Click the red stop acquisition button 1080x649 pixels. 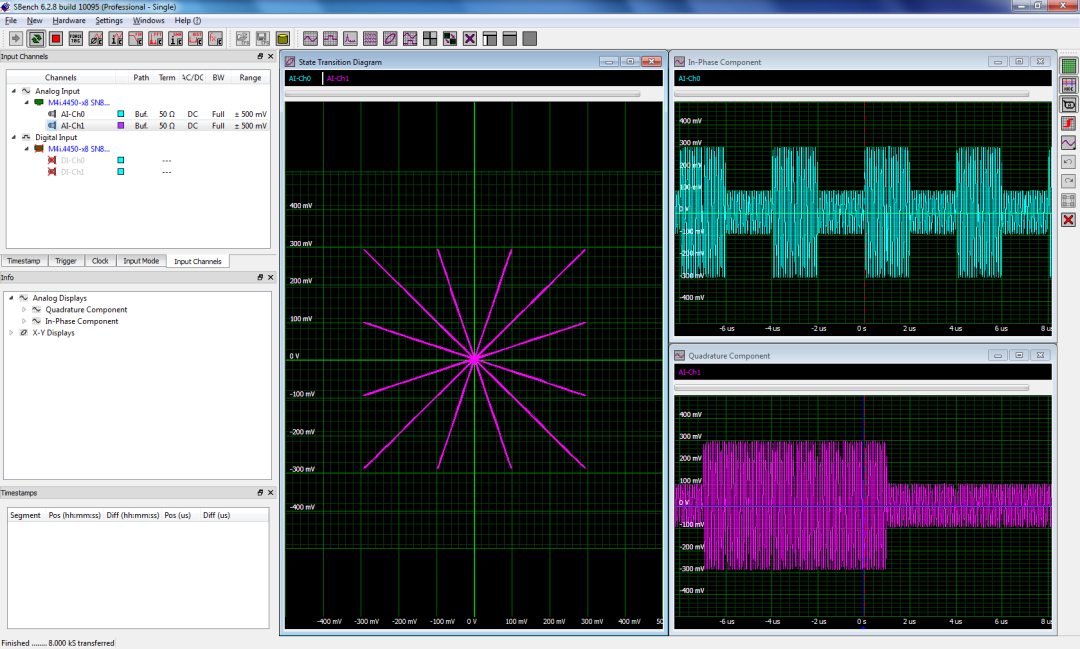56,39
